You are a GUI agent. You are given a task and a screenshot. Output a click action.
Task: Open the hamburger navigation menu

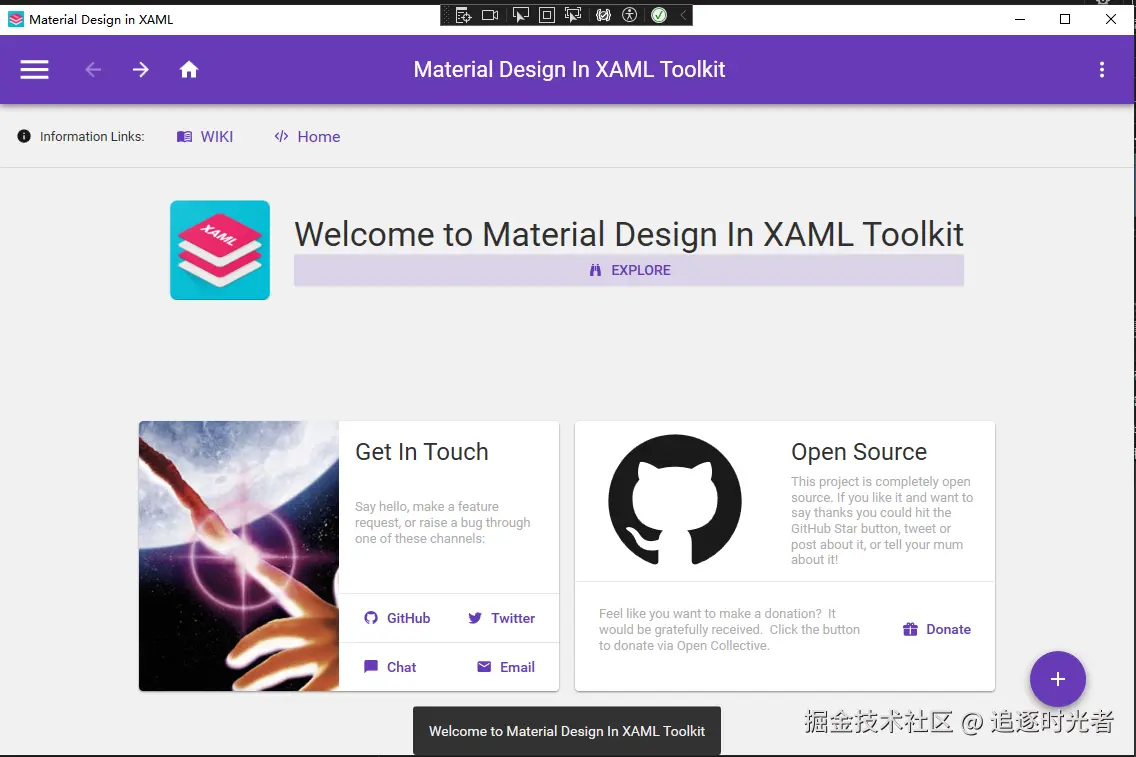point(34,70)
